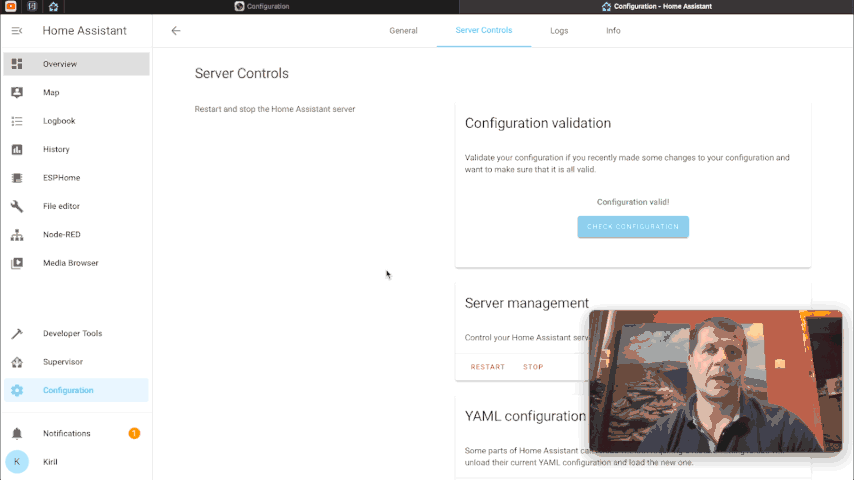Open Overview dashboard icon
The width and height of the screenshot is (854, 480).
(x=17, y=64)
